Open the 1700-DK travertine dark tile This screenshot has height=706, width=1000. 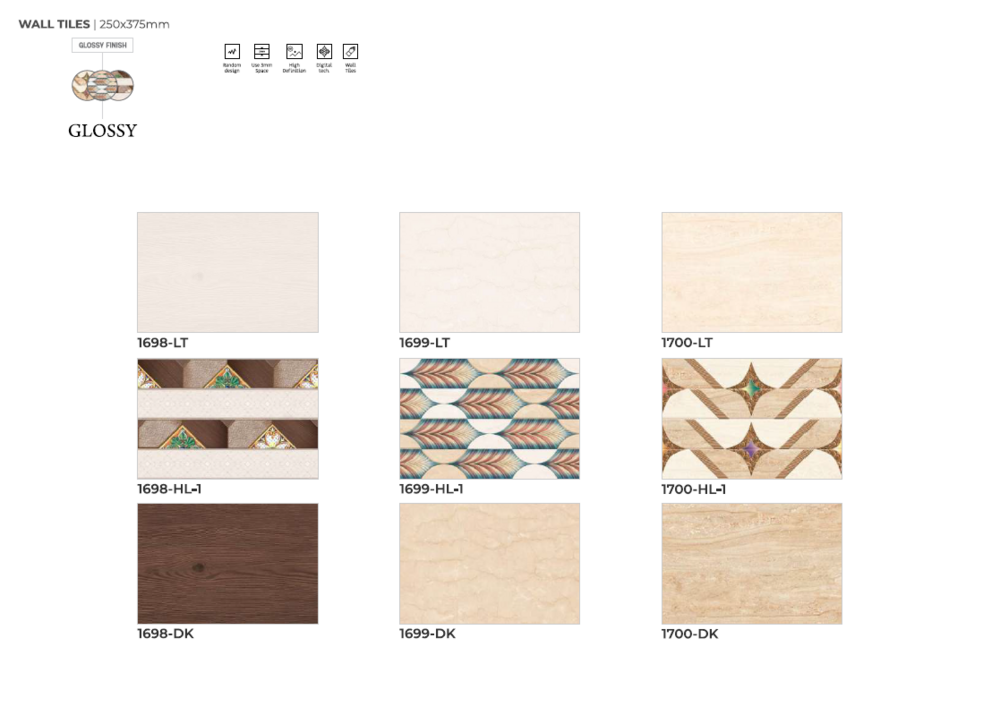tap(751, 564)
